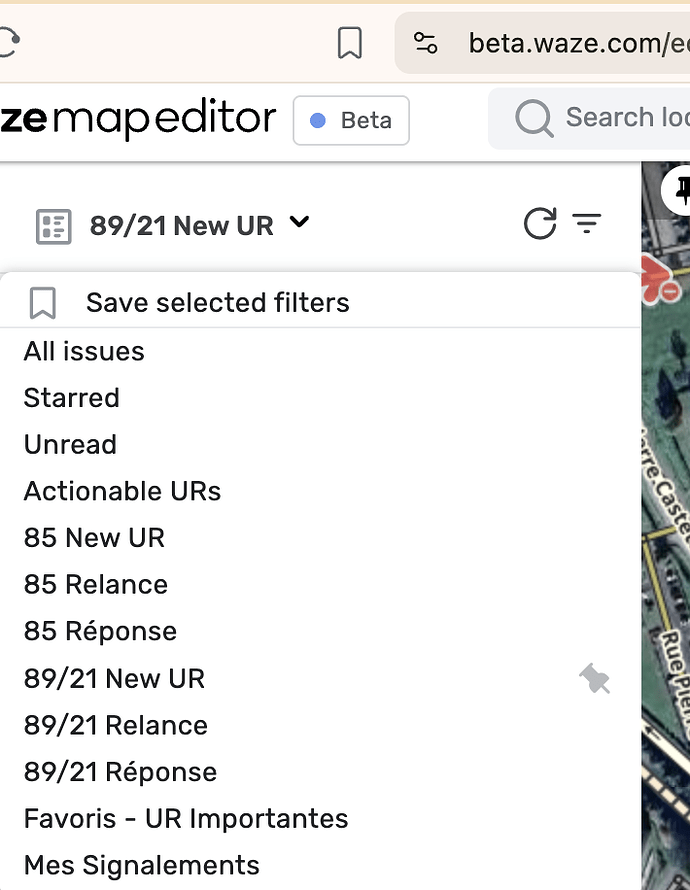Click the issue list panel icon

click(53, 226)
